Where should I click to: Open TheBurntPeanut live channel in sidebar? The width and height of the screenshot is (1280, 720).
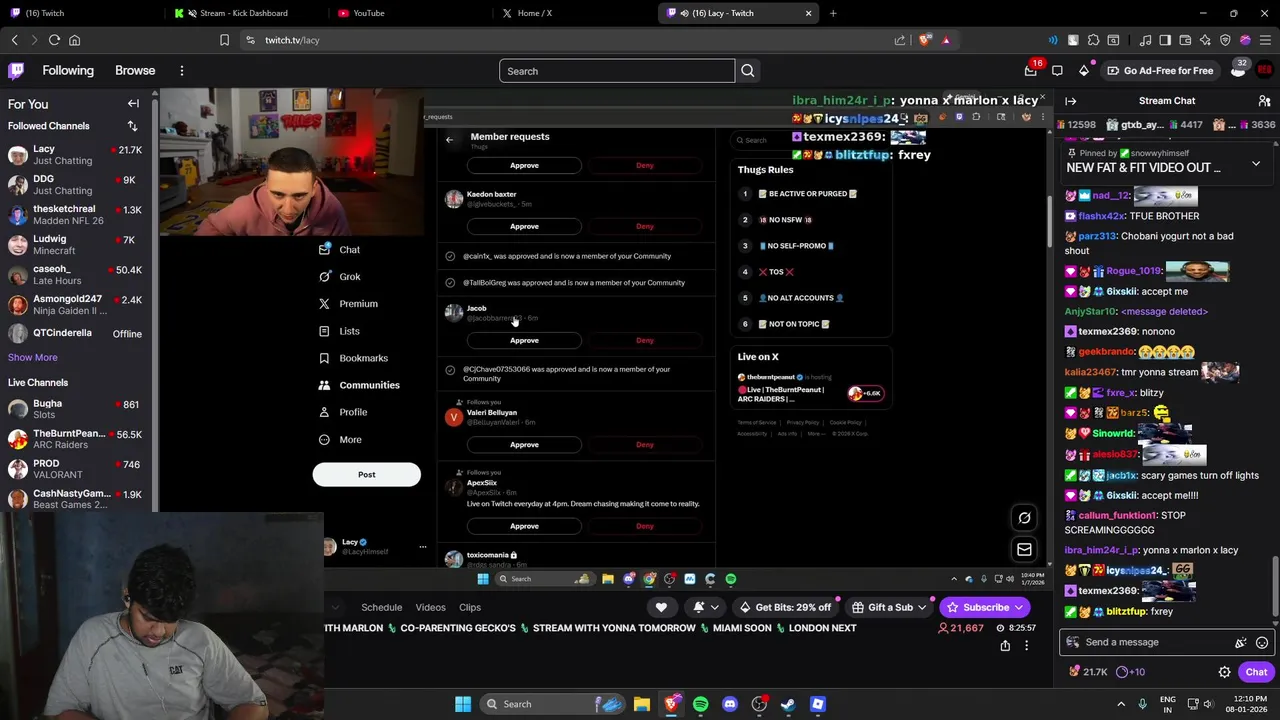(x=79, y=439)
